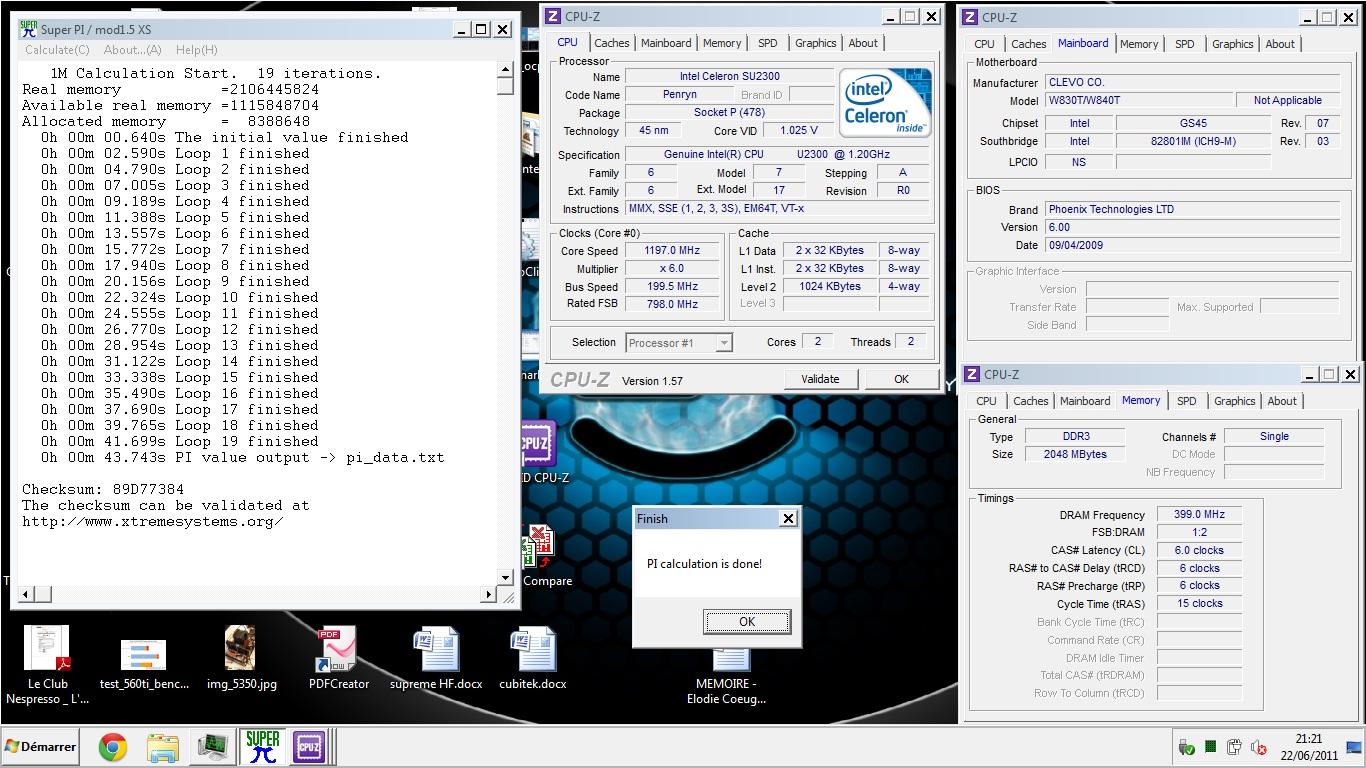Viewport: 1366px width, 768px height.
Task: Open Windows Explorer folder in taskbar
Action: point(162,747)
